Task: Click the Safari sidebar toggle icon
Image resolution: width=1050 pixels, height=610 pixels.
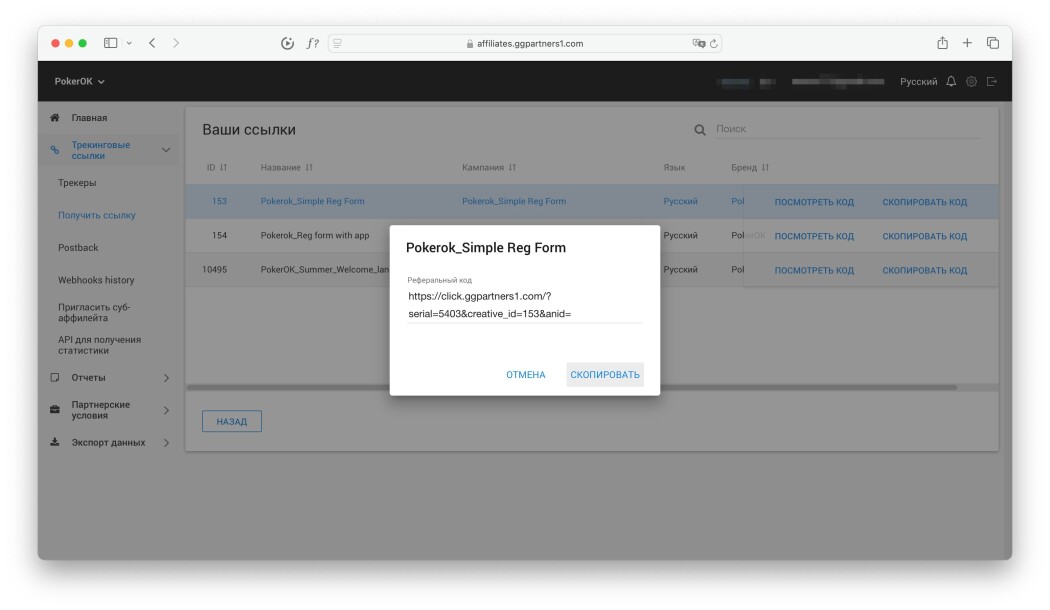Action: [x=110, y=43]
